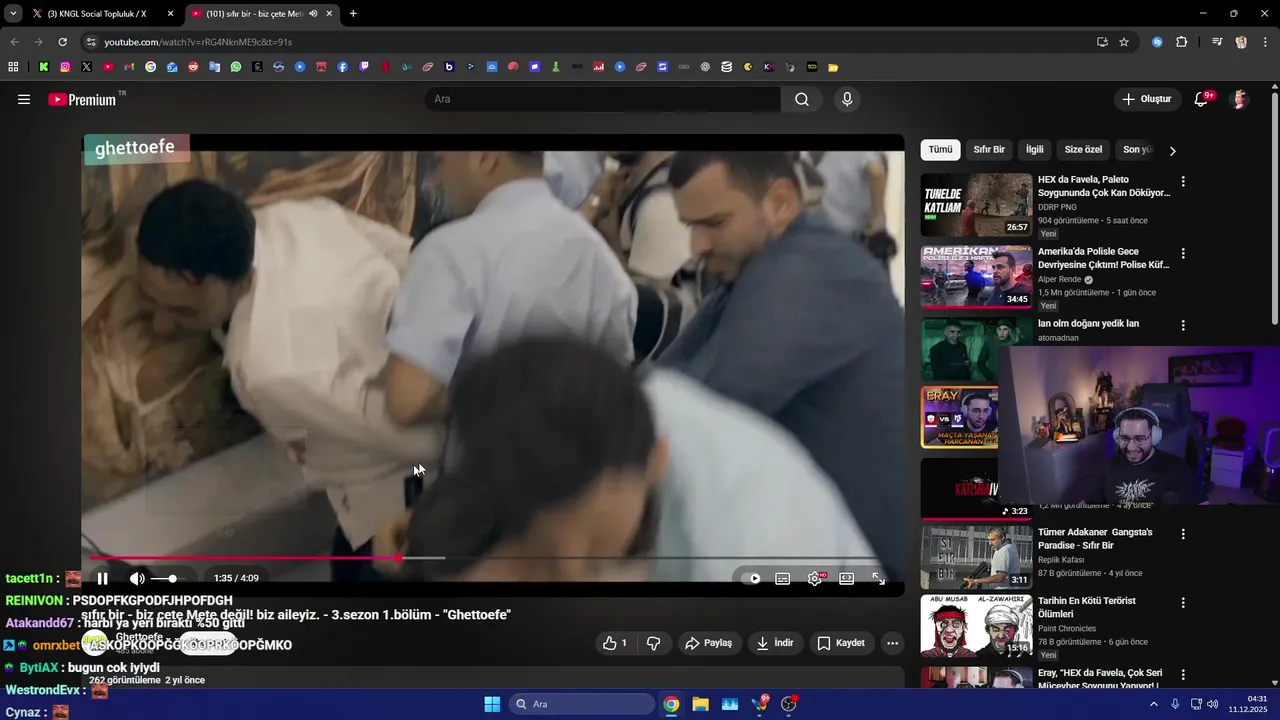Go back in browser history

pyautogui.click(x=14, y=42)
